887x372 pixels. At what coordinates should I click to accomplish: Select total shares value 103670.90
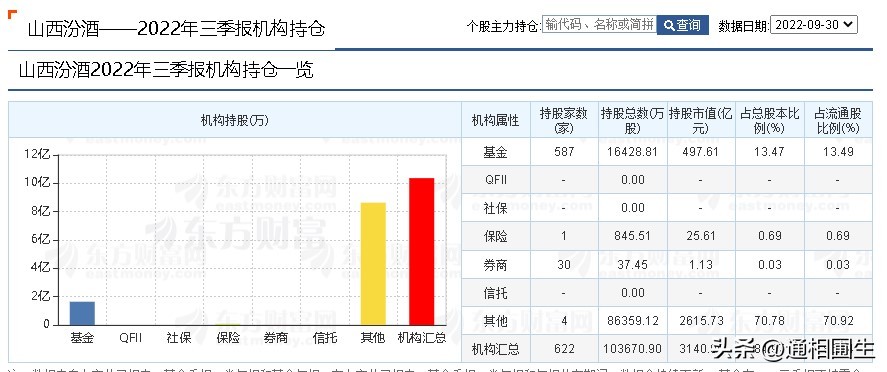632,350
